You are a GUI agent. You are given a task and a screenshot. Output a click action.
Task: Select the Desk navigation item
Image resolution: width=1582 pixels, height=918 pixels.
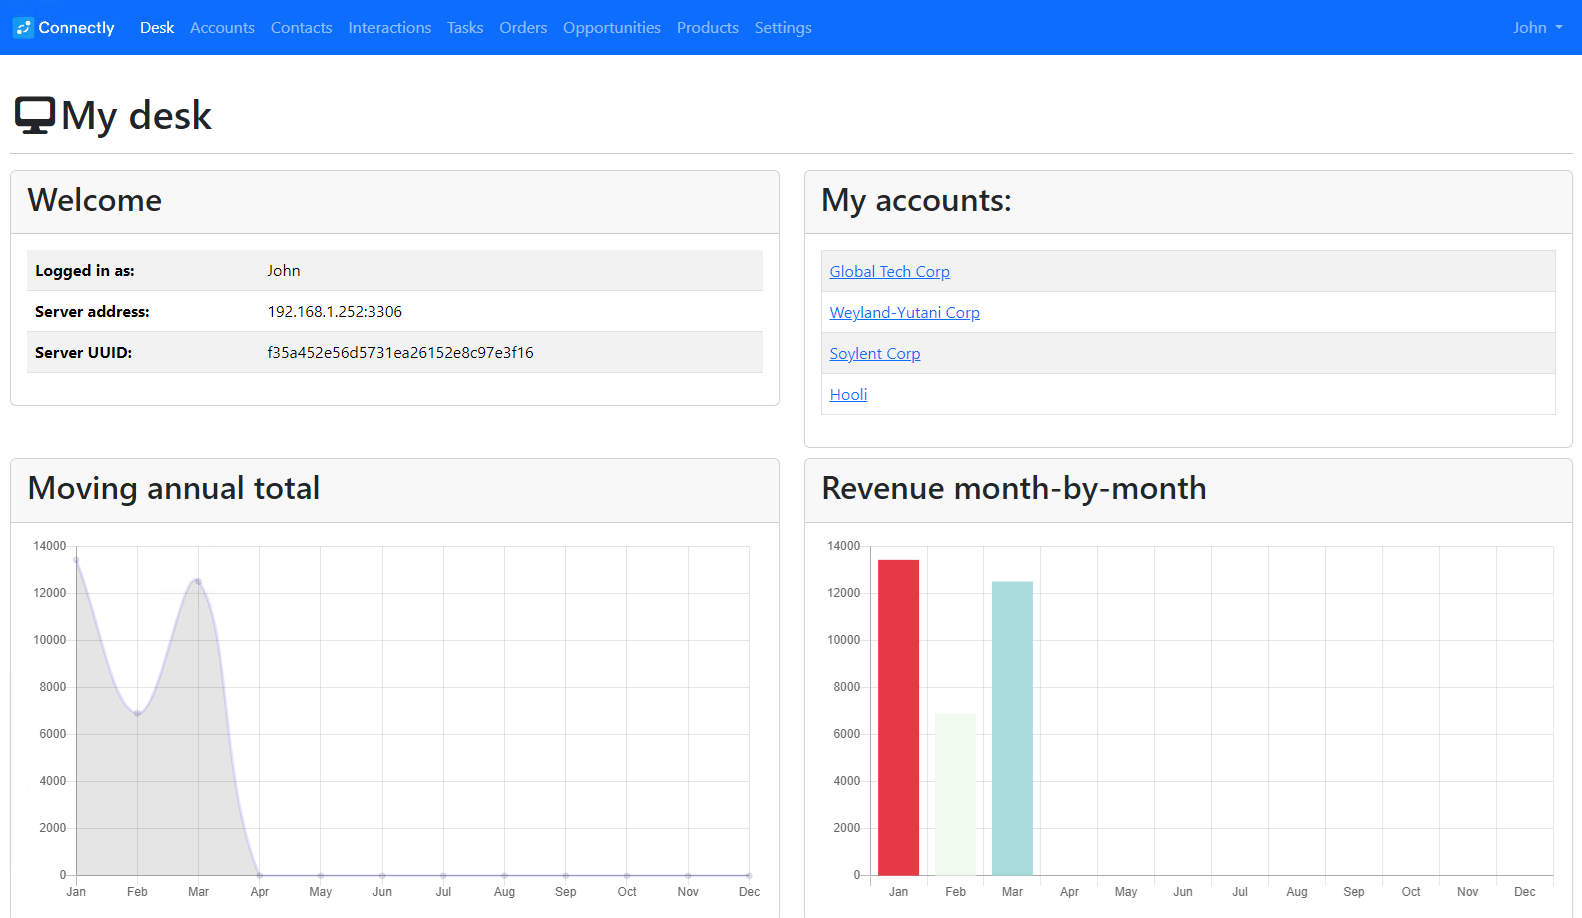[157, 28]
